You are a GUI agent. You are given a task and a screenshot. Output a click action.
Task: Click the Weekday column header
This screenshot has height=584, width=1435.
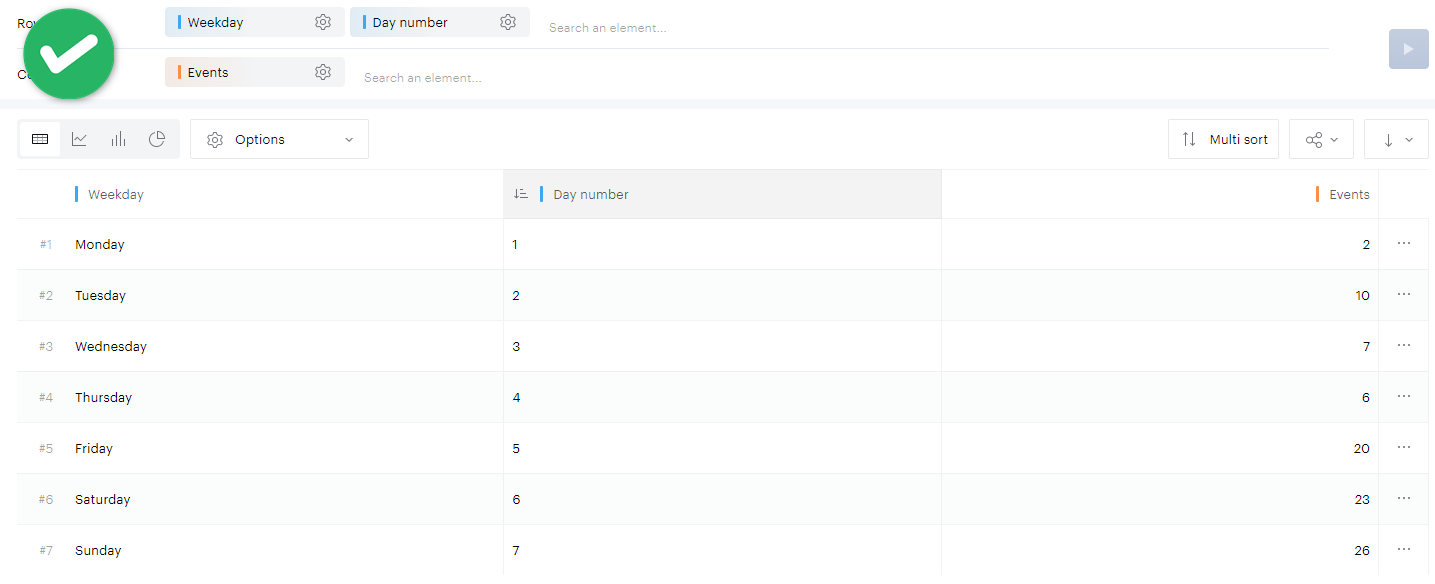click(x=116, y=194)
